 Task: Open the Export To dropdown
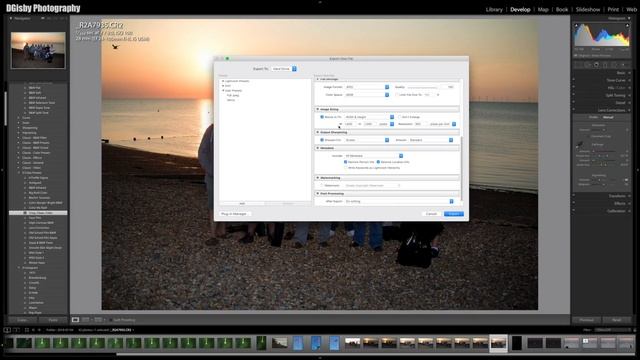tap(284, 69)
